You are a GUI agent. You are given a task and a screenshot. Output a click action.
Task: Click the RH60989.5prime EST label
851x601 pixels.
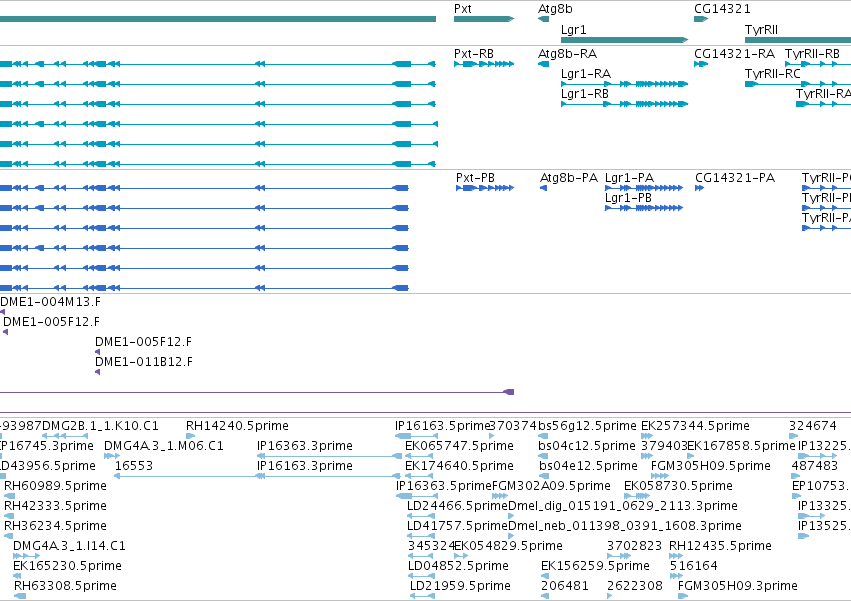(55, 485)
